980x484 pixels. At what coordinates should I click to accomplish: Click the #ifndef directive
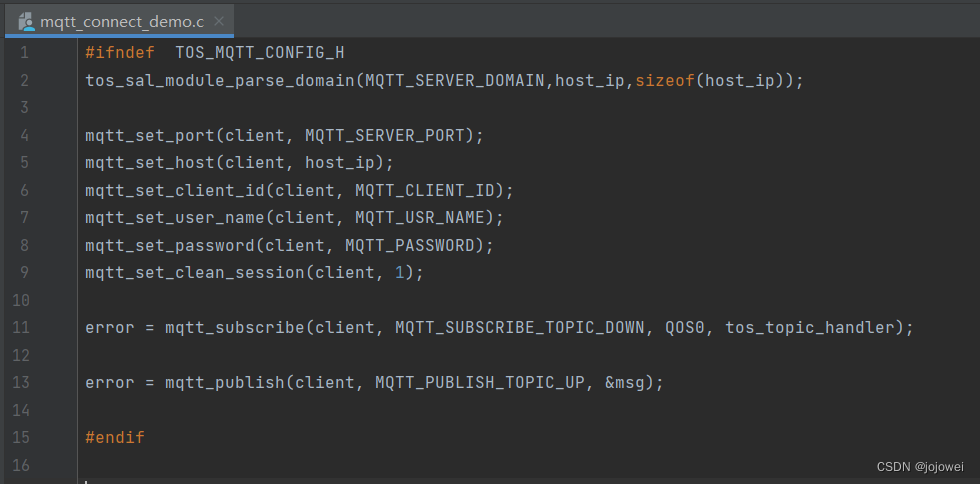pos(120,53)
